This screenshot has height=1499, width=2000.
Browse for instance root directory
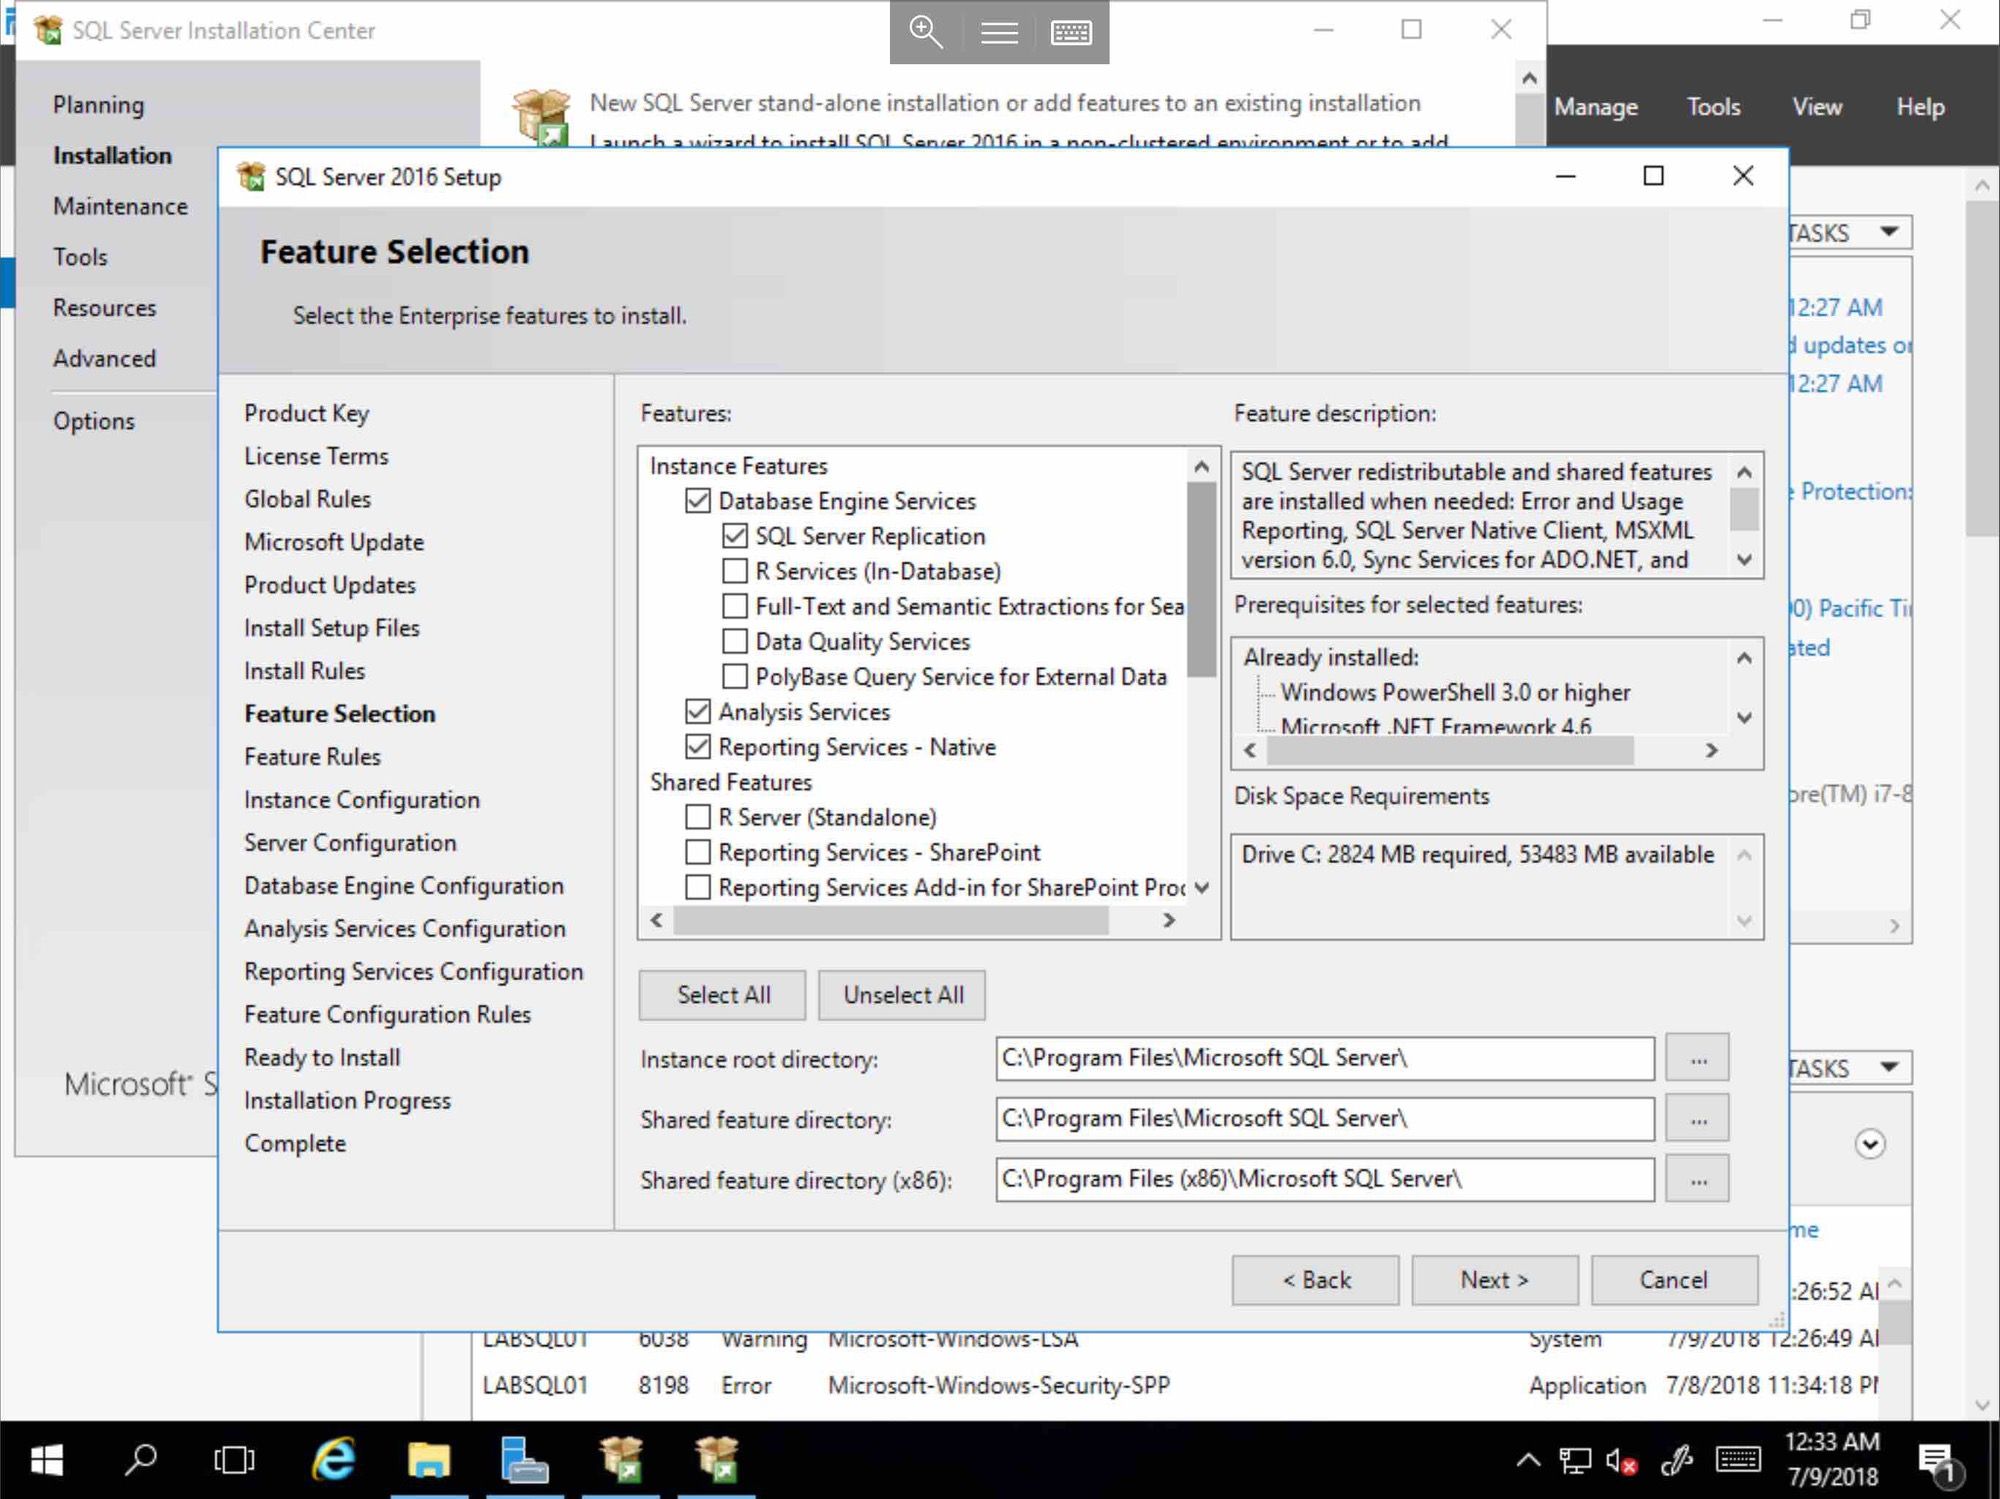pos(1697,1059)
